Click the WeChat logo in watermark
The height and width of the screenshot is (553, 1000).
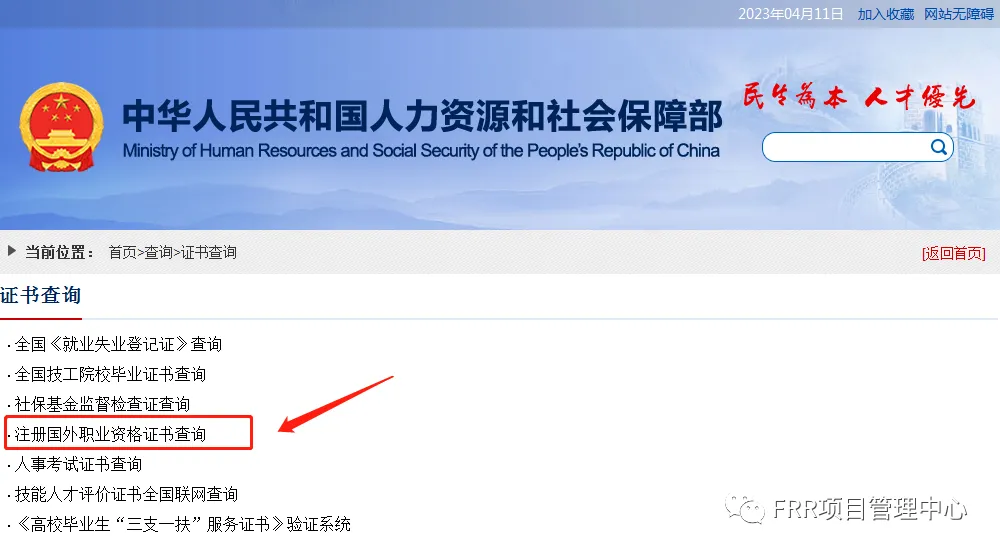pos(744,509)
